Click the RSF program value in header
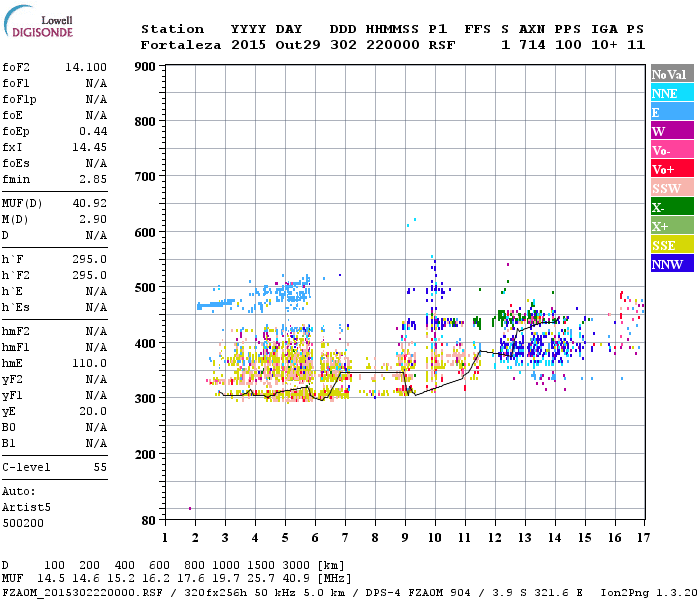The height and width of the screenshot is (600, 700). coord(442,45)
